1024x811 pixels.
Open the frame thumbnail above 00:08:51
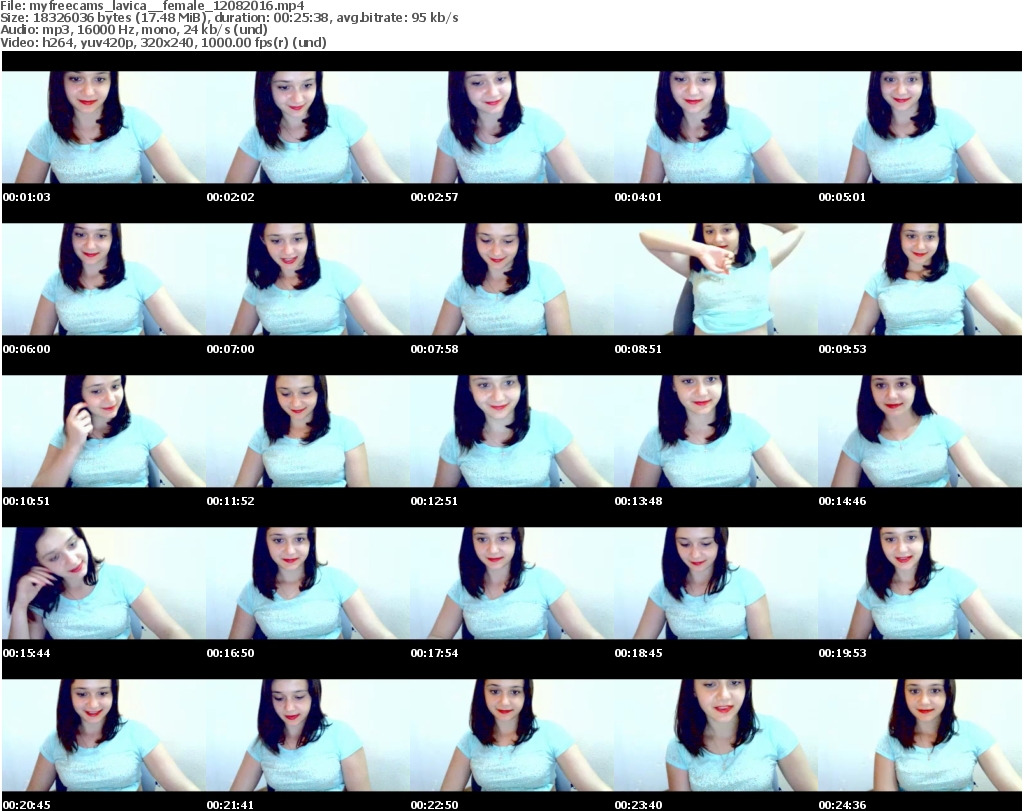pos(716,279)
